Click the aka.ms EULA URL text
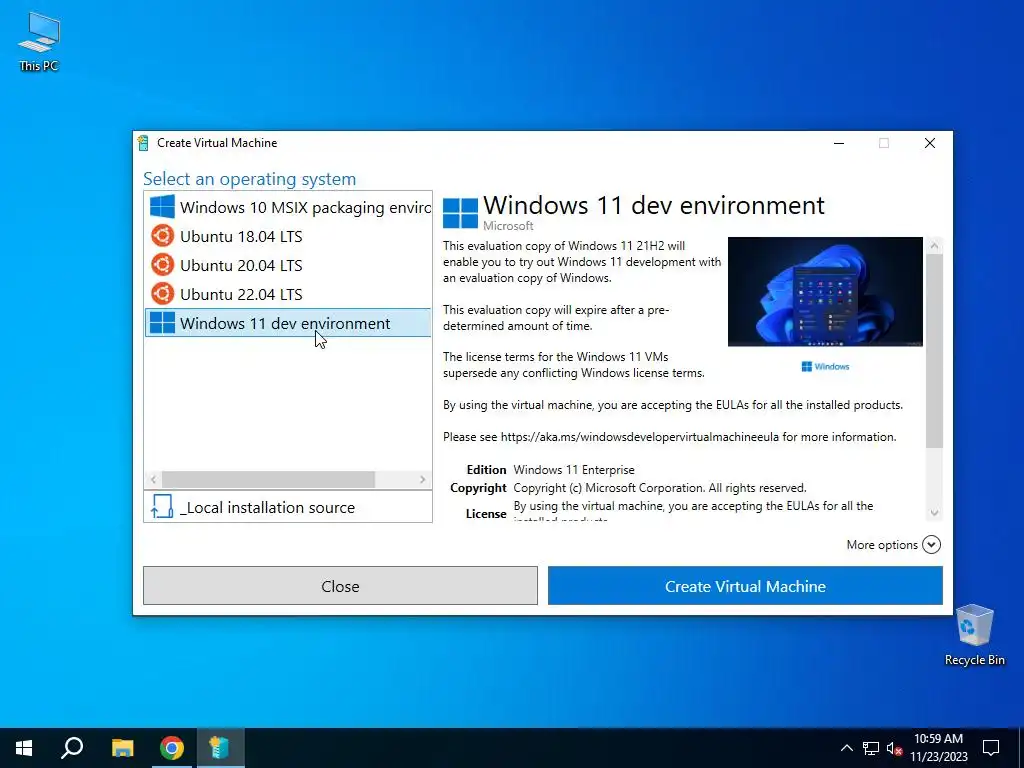Screen dimensions: 1024x768 (x=639, y=437)
